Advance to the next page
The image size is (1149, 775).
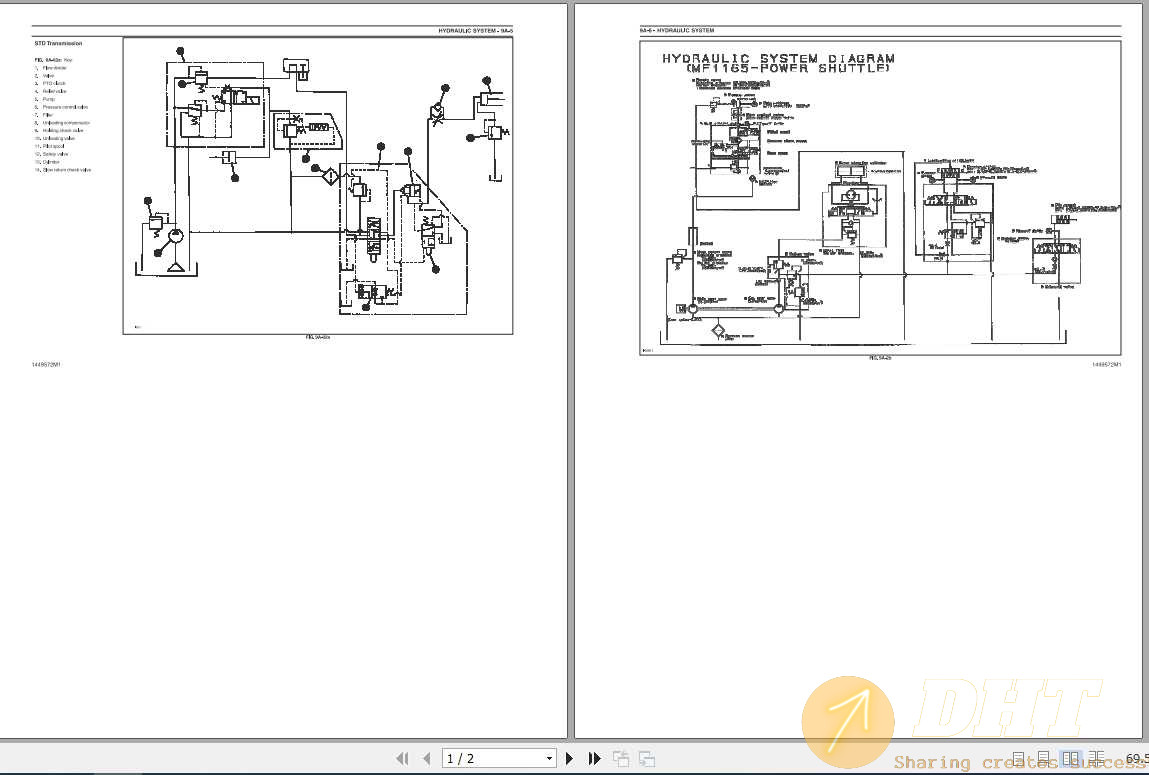coord(570,758)
